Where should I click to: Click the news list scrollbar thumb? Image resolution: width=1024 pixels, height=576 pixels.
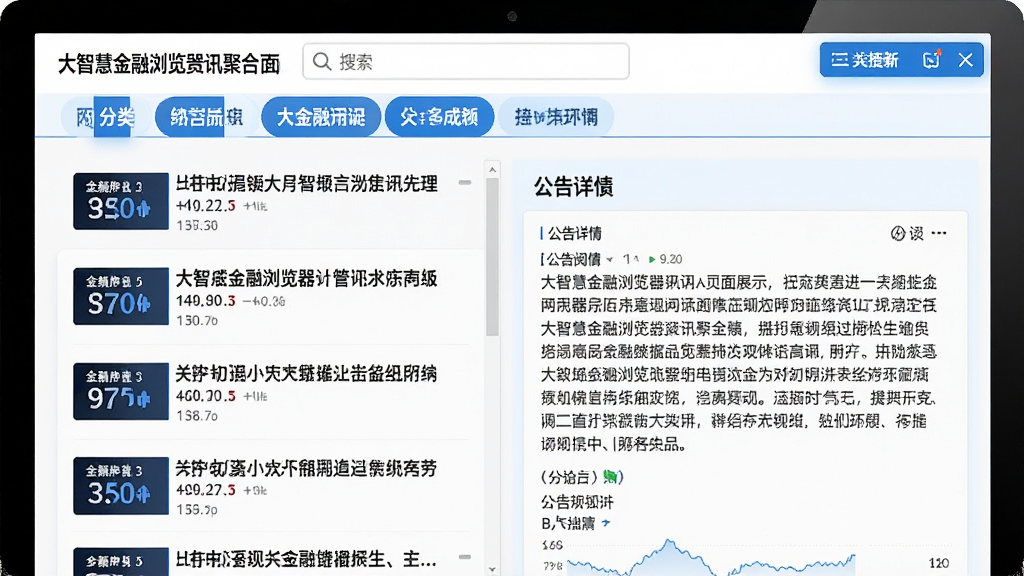(492, 257)
